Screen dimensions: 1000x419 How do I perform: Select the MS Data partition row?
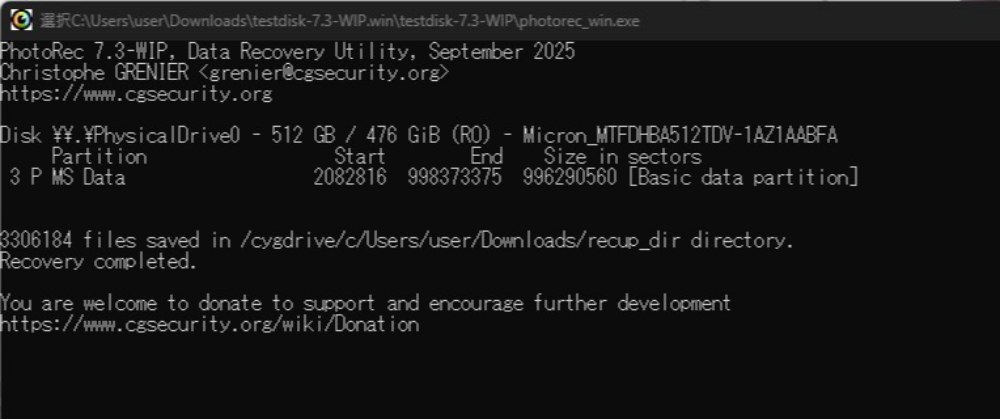[x=429, y=177]
